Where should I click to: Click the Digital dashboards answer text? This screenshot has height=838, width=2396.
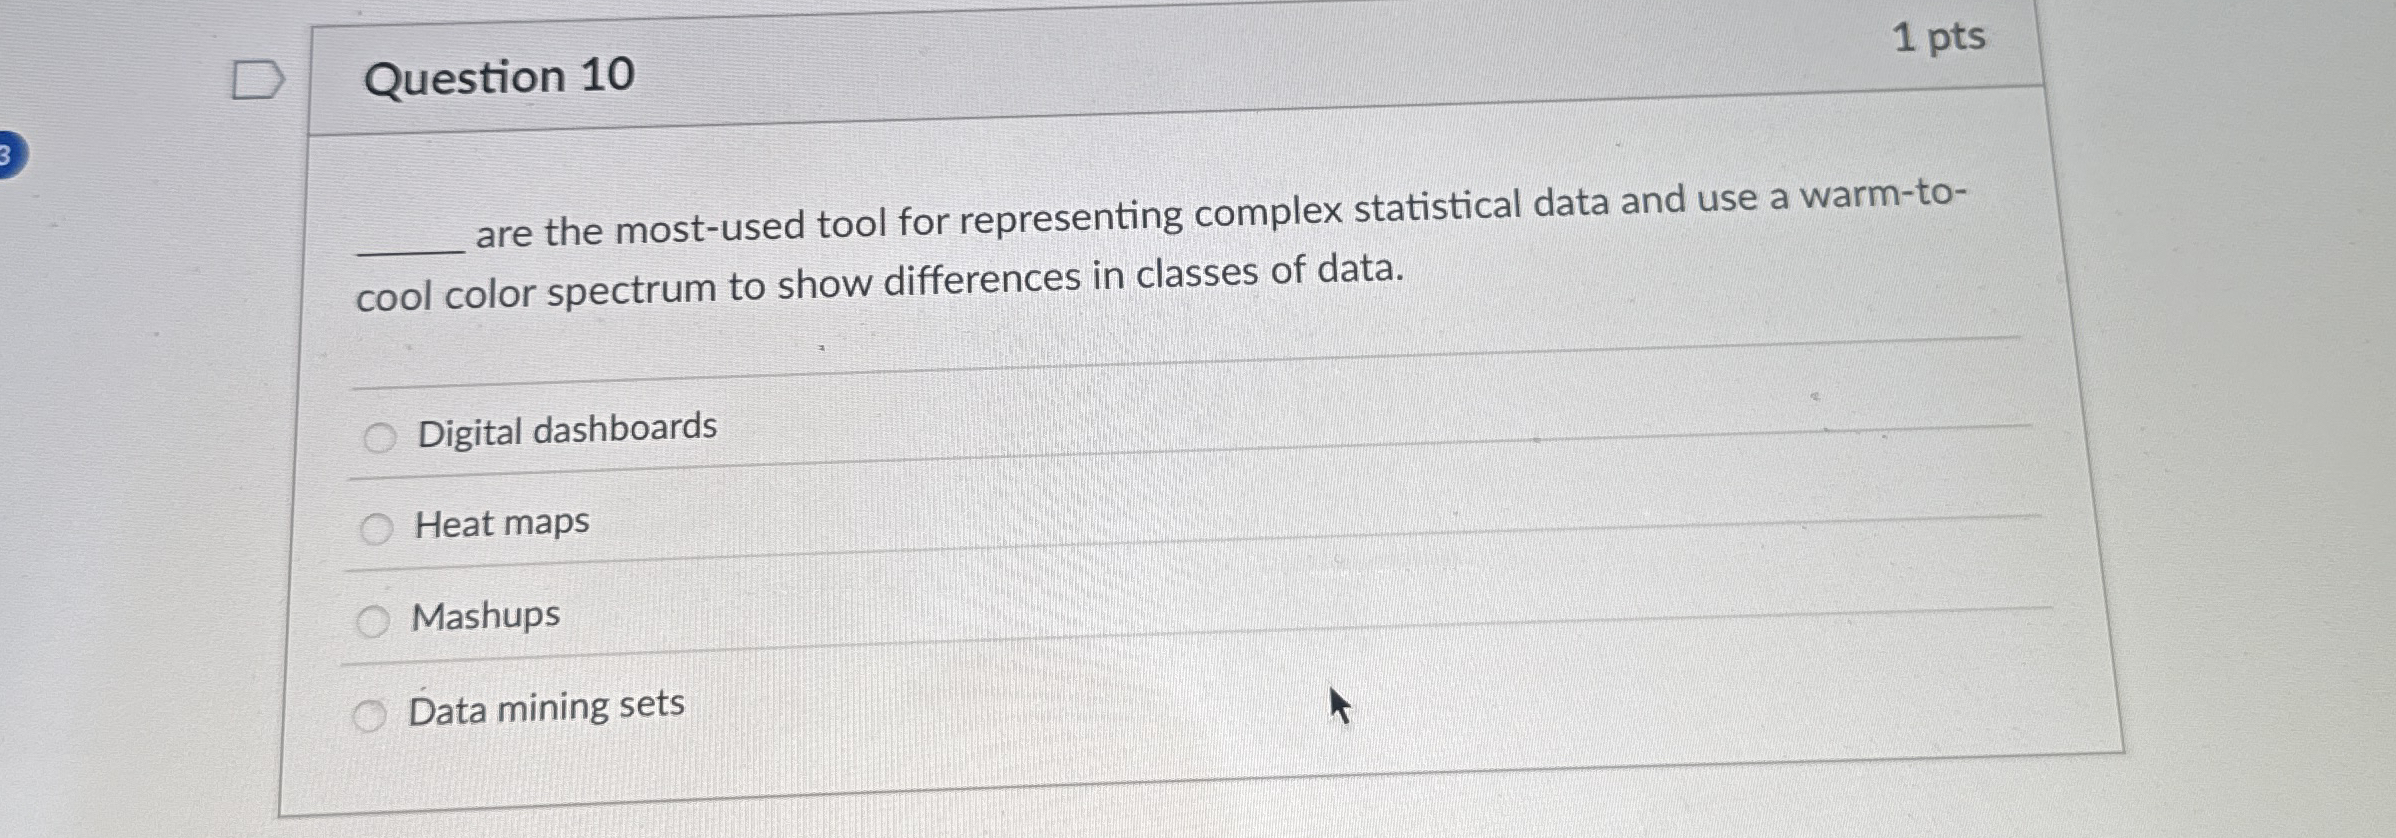coord(565,428)
